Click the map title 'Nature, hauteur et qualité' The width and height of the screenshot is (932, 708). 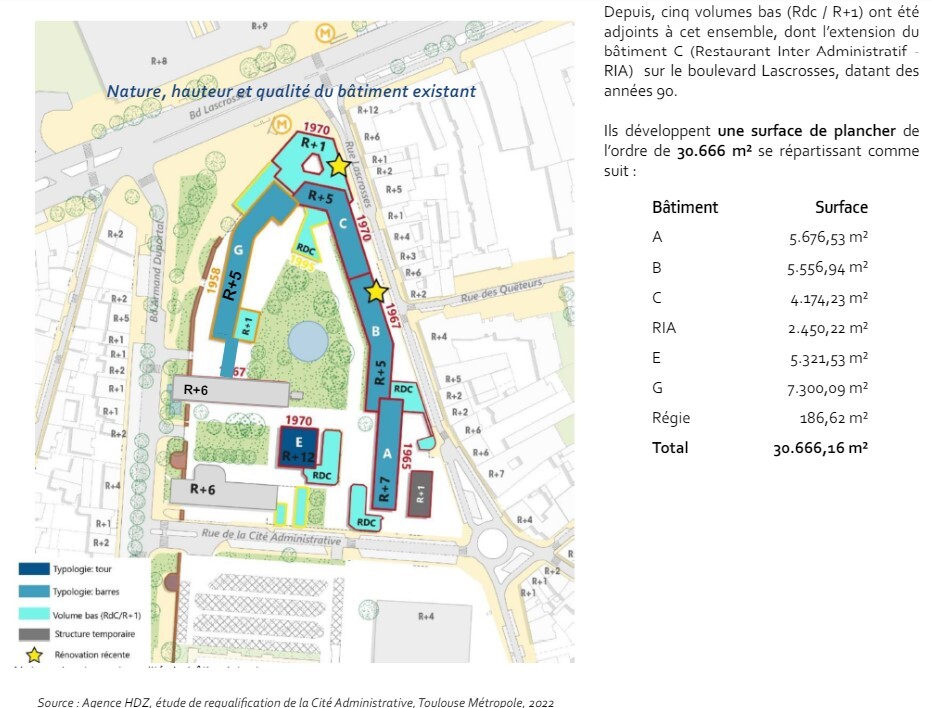(x=291, y=92)
